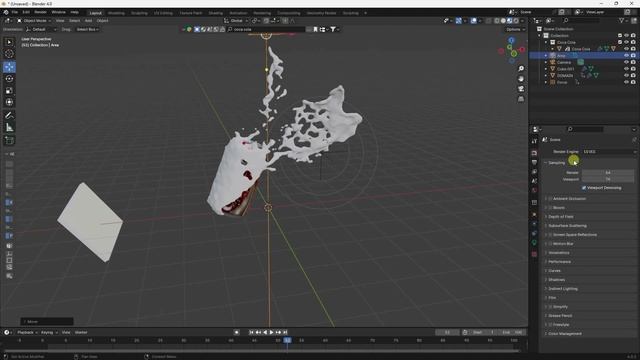The width and height of the screenshot is (640, 360).
Task: Open the File menu
Action: pyautogui.click(x=15, y=13)
